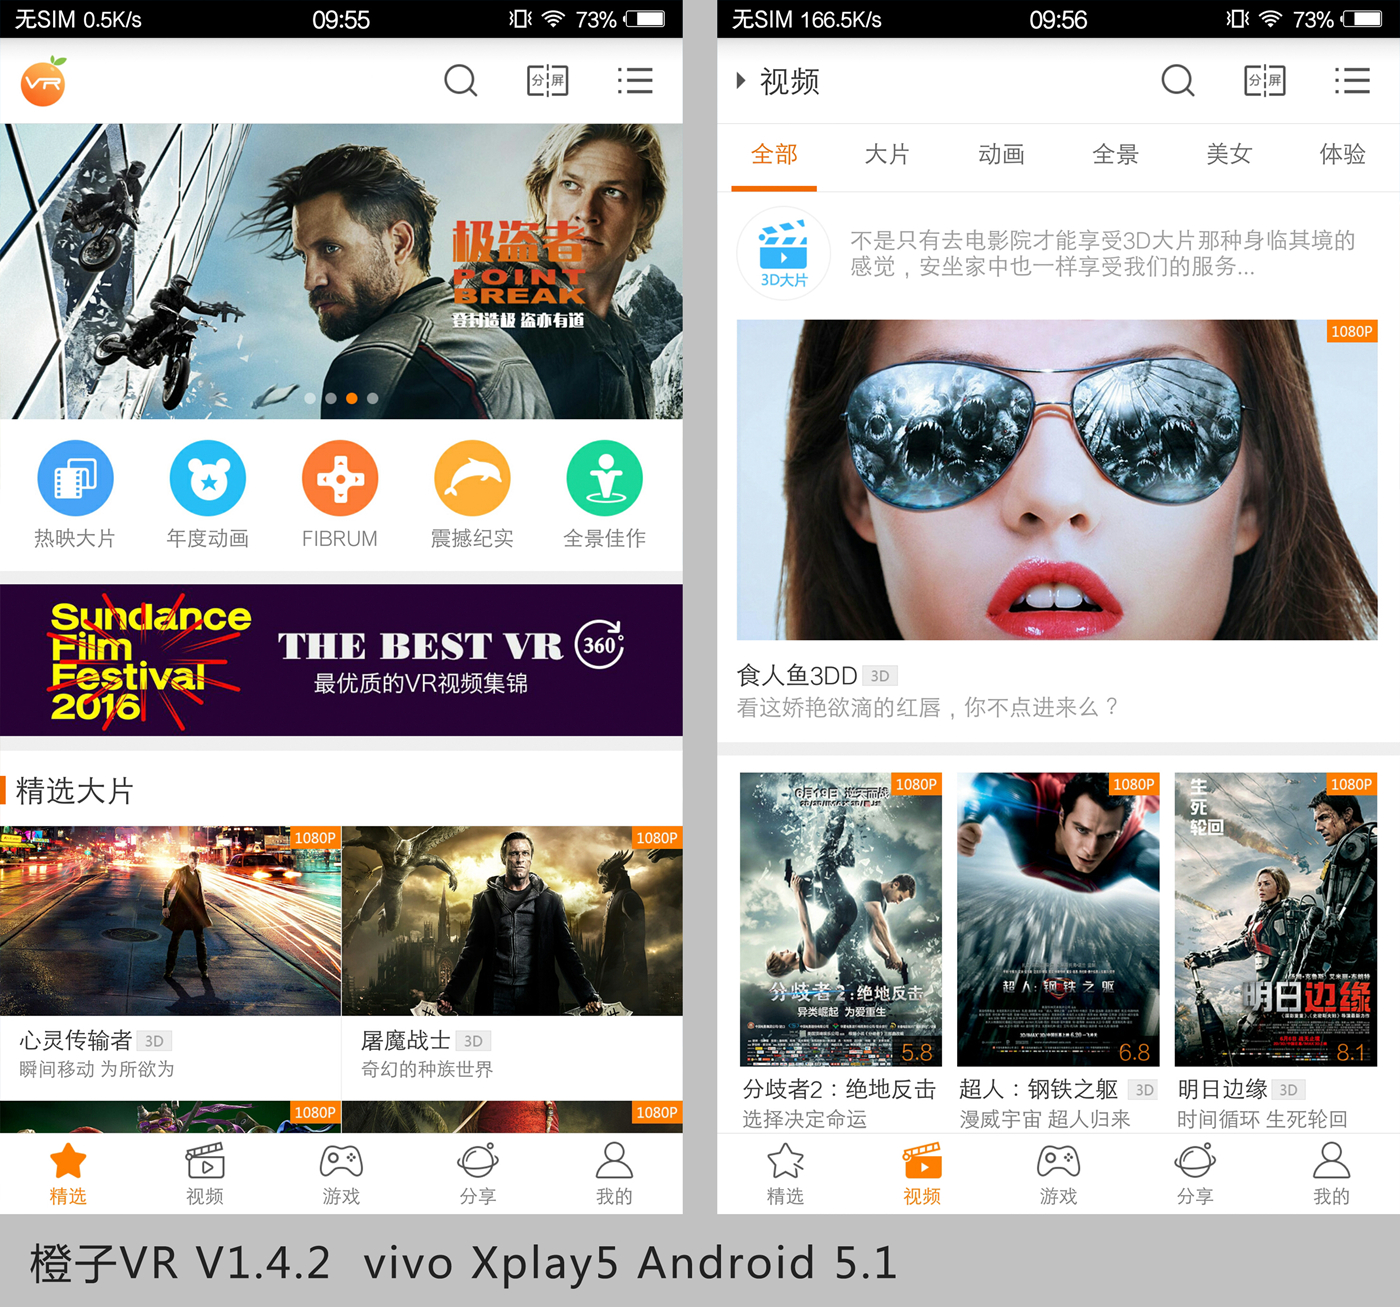Select the last carousel dot on banner

[373, 398]
